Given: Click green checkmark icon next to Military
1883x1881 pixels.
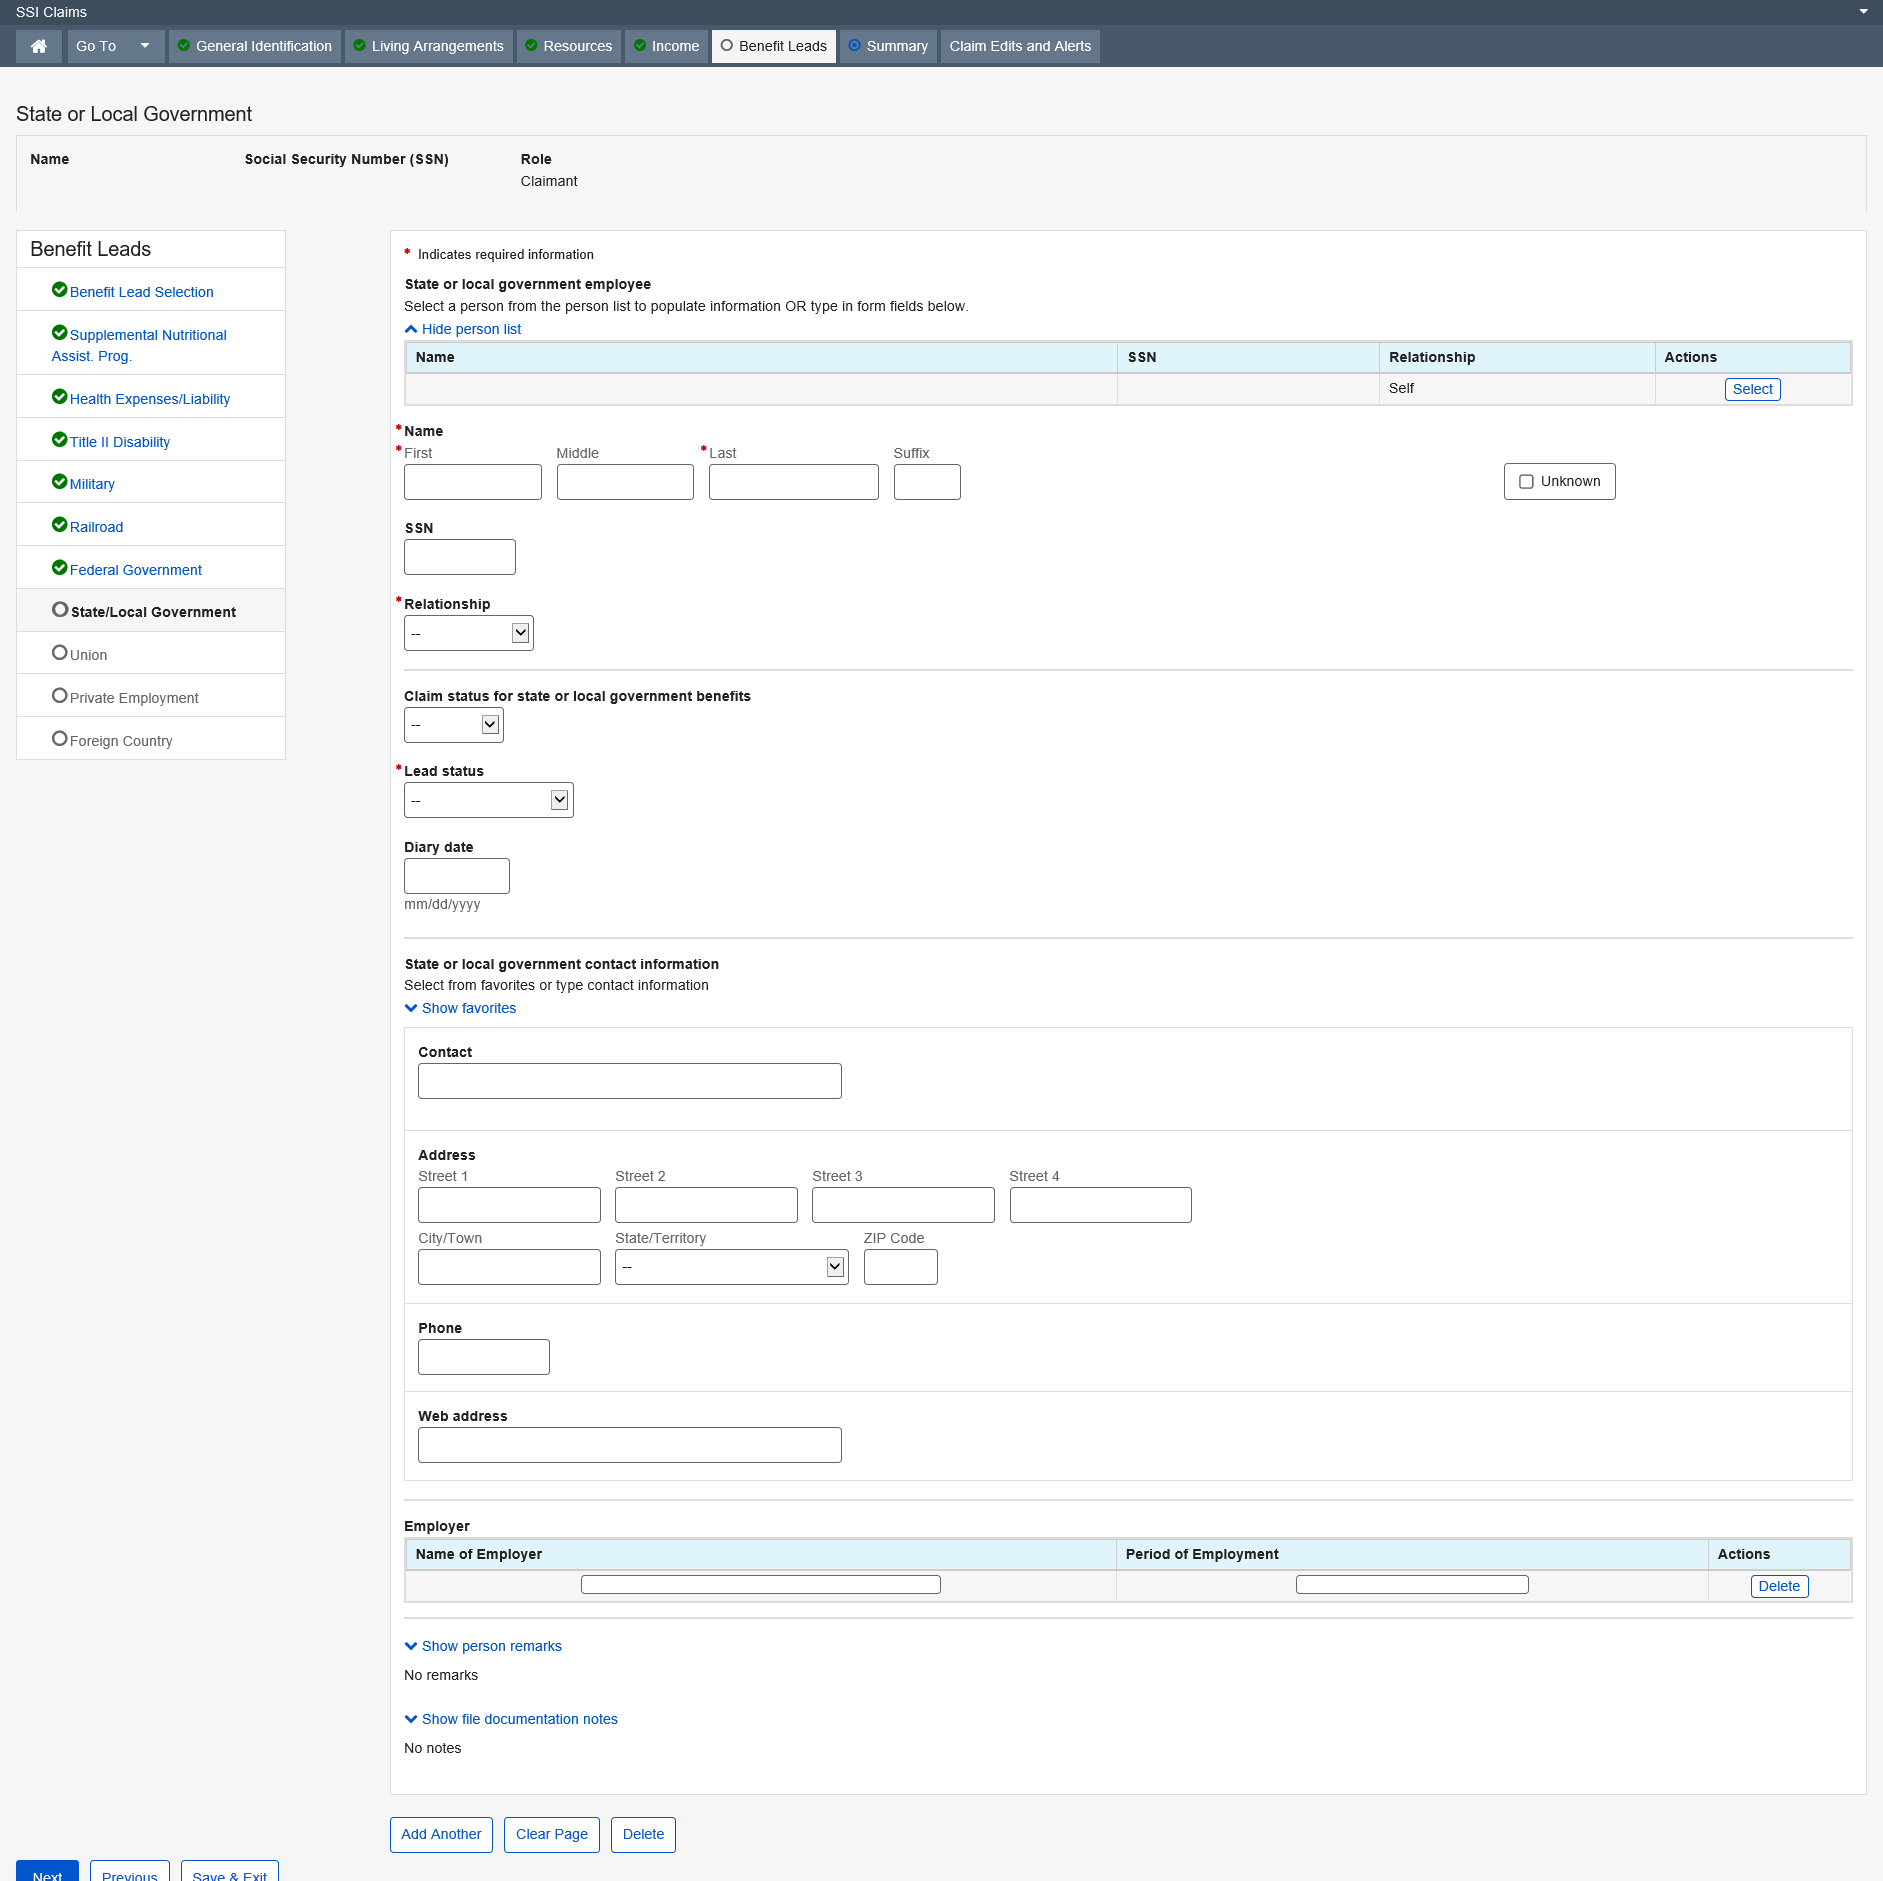Looking at the screenshot, I should (x=59, y=482).
